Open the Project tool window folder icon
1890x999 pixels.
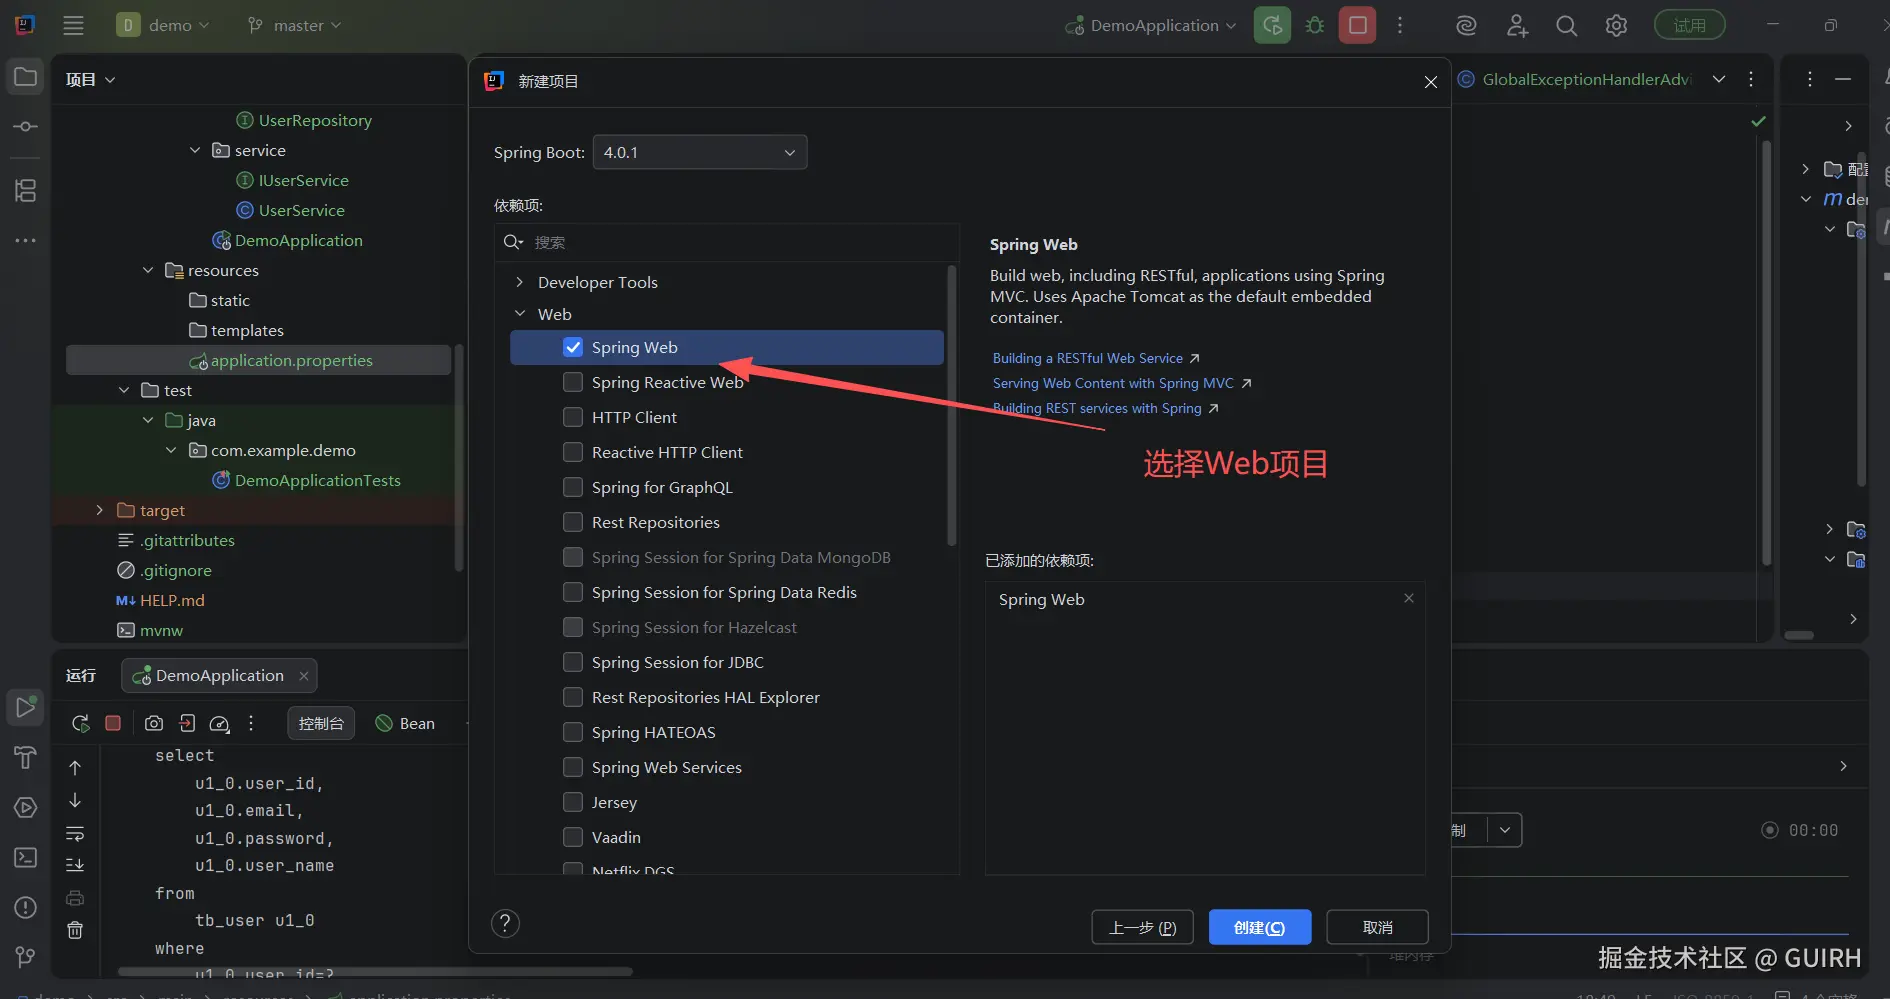(26, 77)
